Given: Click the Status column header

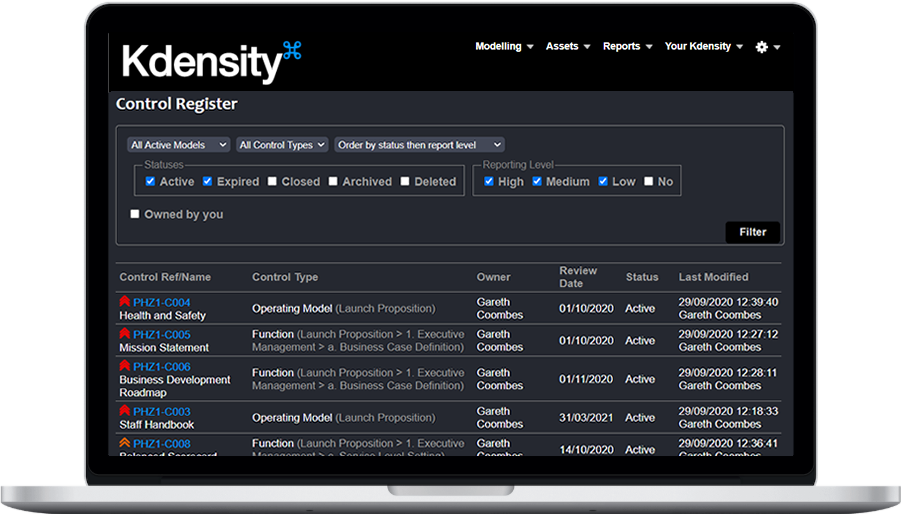Looking at the screenshot, I should pyautogui.click(x=642, y=277).
